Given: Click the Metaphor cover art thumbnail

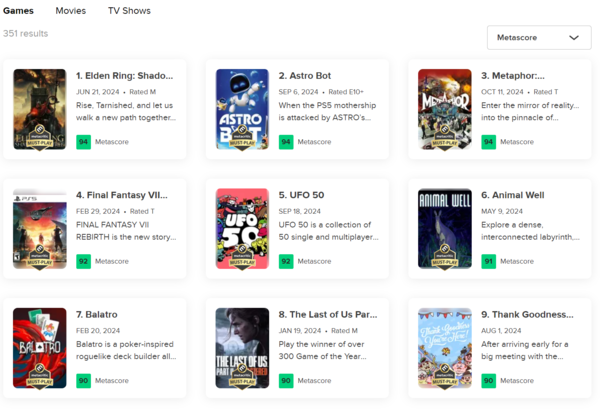Looking at the screenshot, I should [445, 109].
